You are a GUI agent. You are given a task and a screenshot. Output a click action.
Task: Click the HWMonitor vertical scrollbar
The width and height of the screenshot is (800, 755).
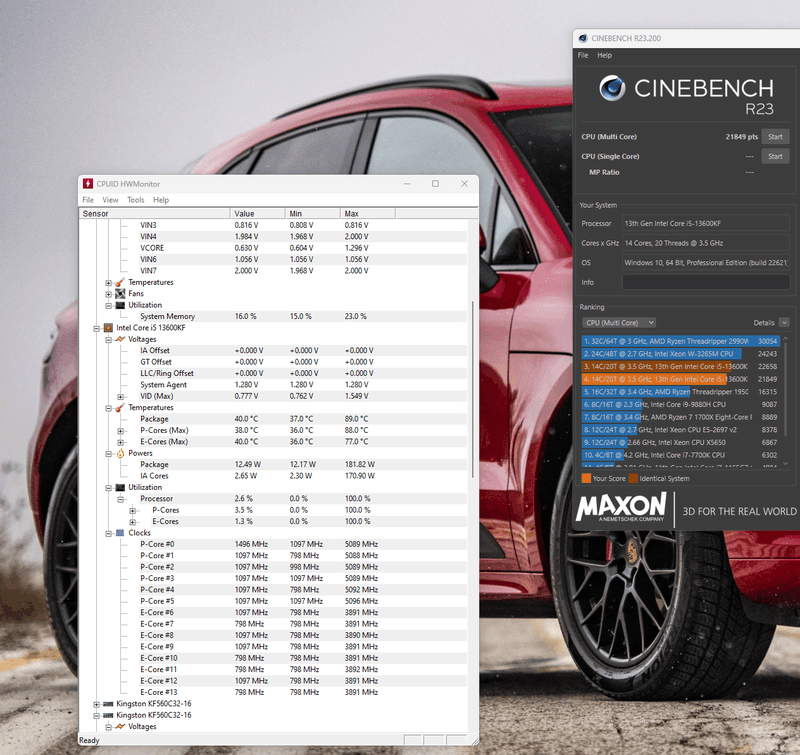473,389
